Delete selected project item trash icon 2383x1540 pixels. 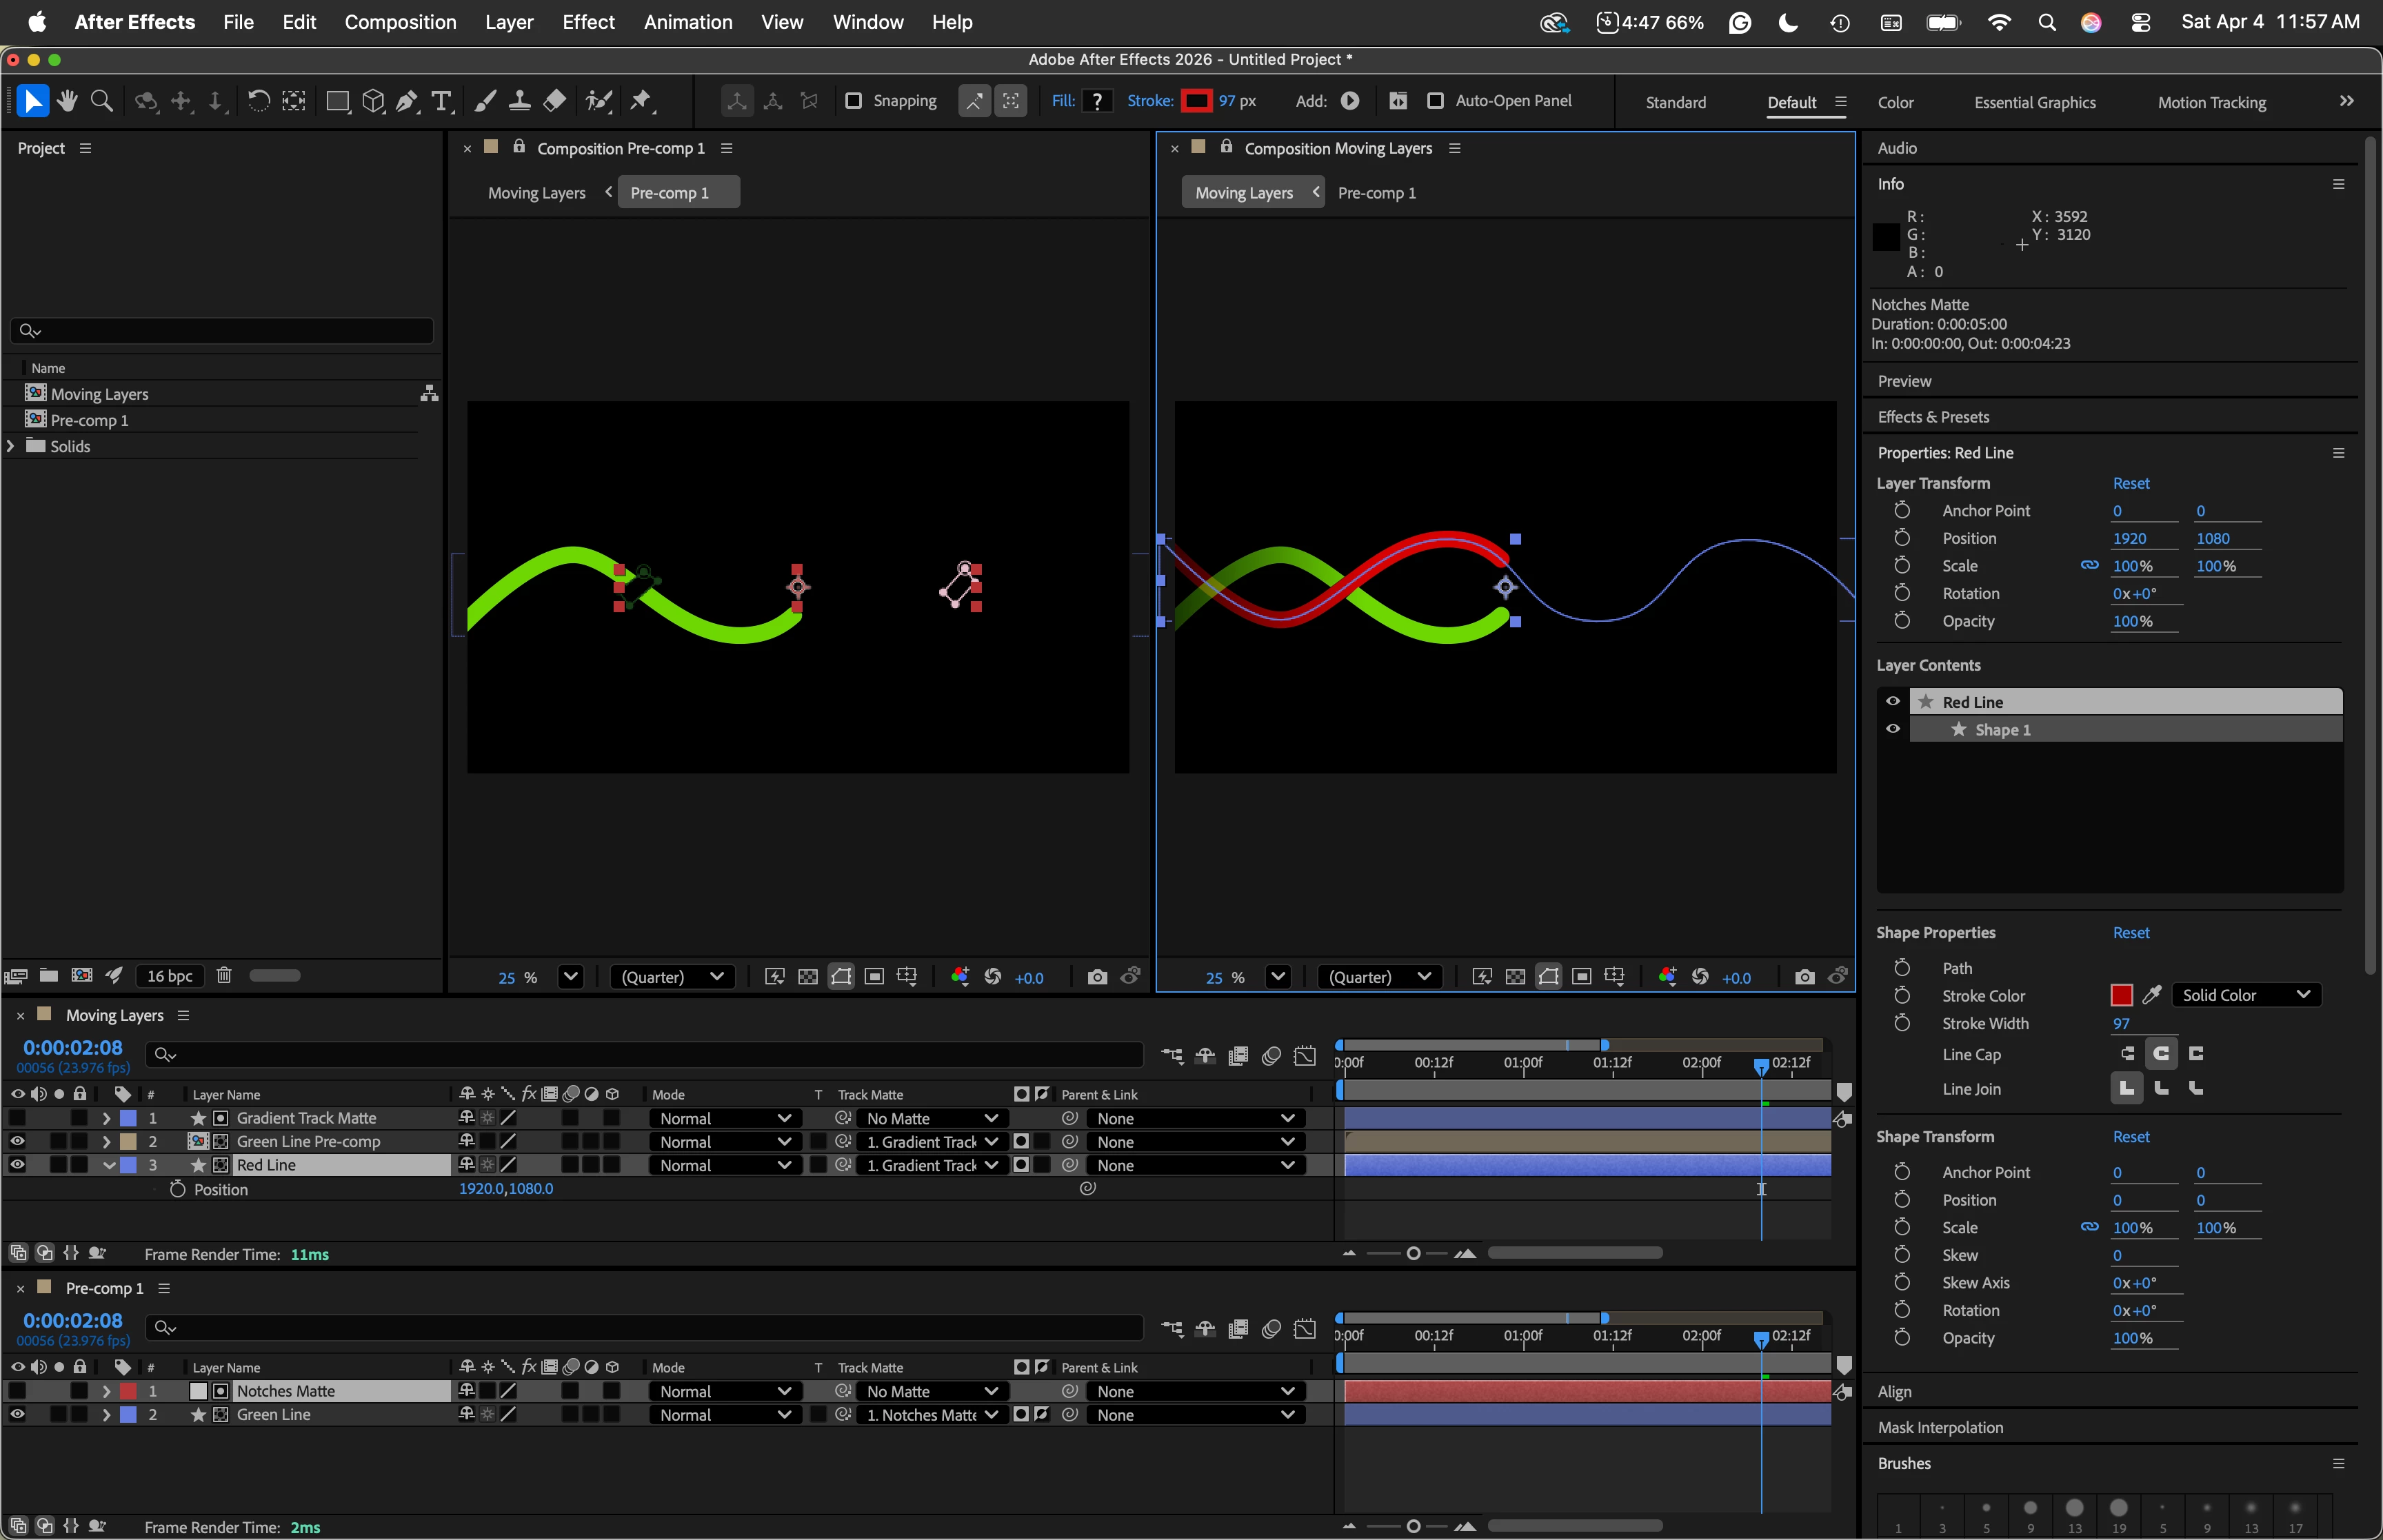pos(224,975)
